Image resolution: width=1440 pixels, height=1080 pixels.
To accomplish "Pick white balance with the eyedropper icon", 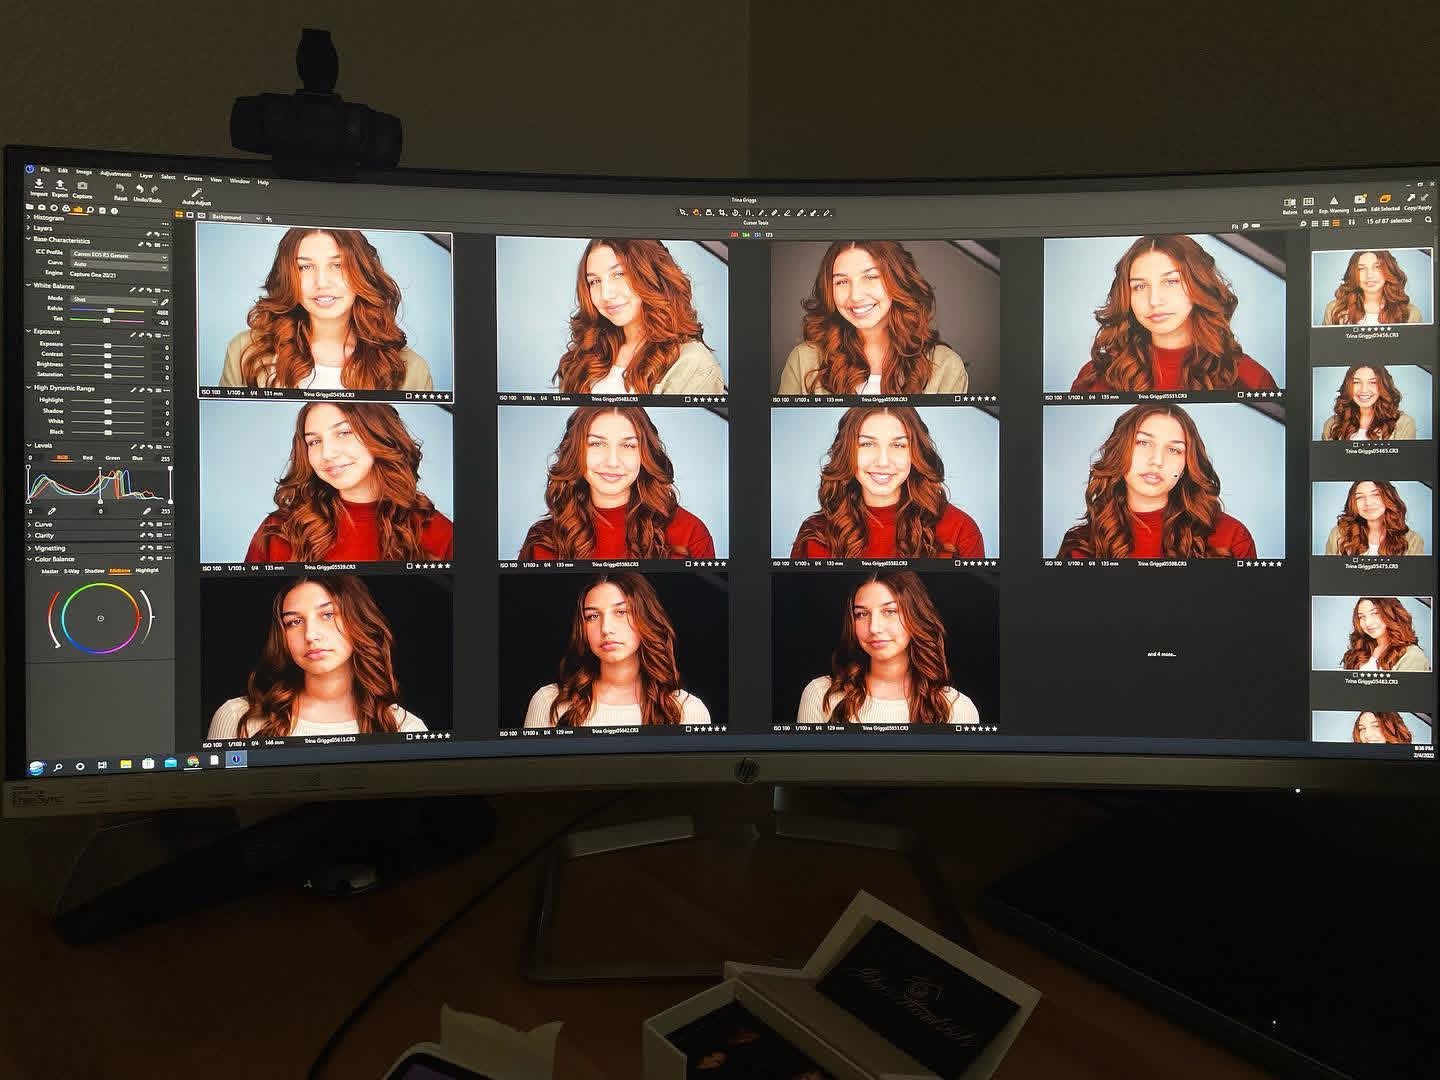I will click(165, 300).
